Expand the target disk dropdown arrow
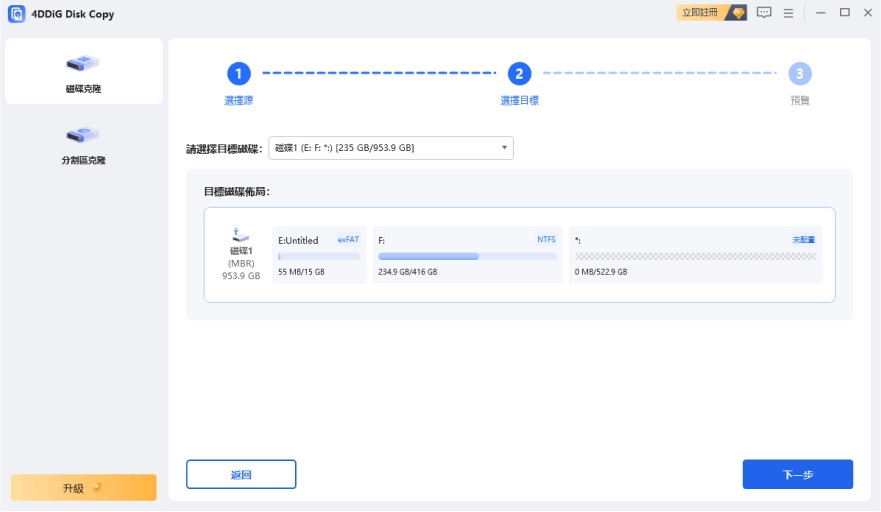This screenshot has height=512, width=881. pos(504,148)
